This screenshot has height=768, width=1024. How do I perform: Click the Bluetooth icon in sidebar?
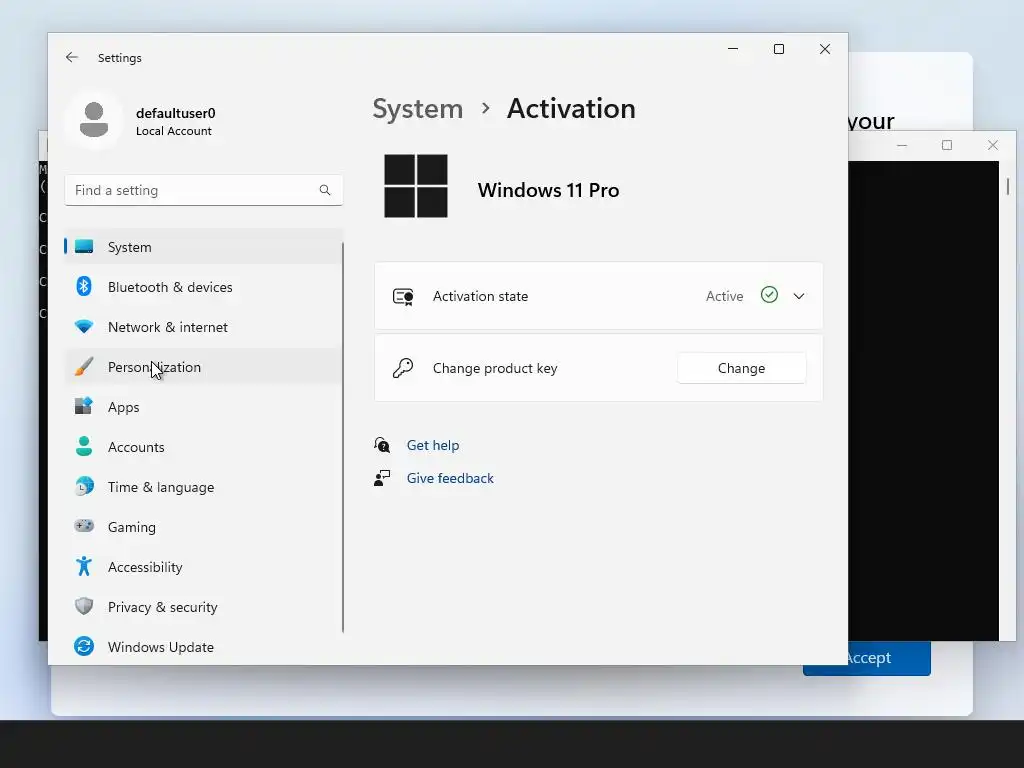coord(84,287)
